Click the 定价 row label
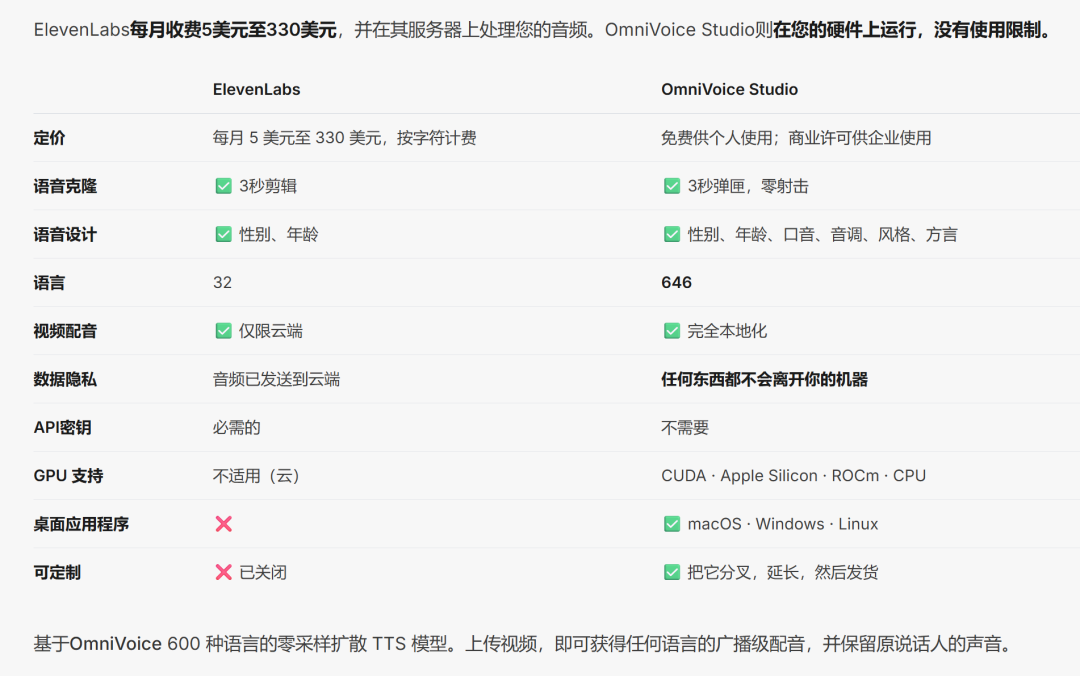Viewport: 1080px width, 676px height. (49, 138)
